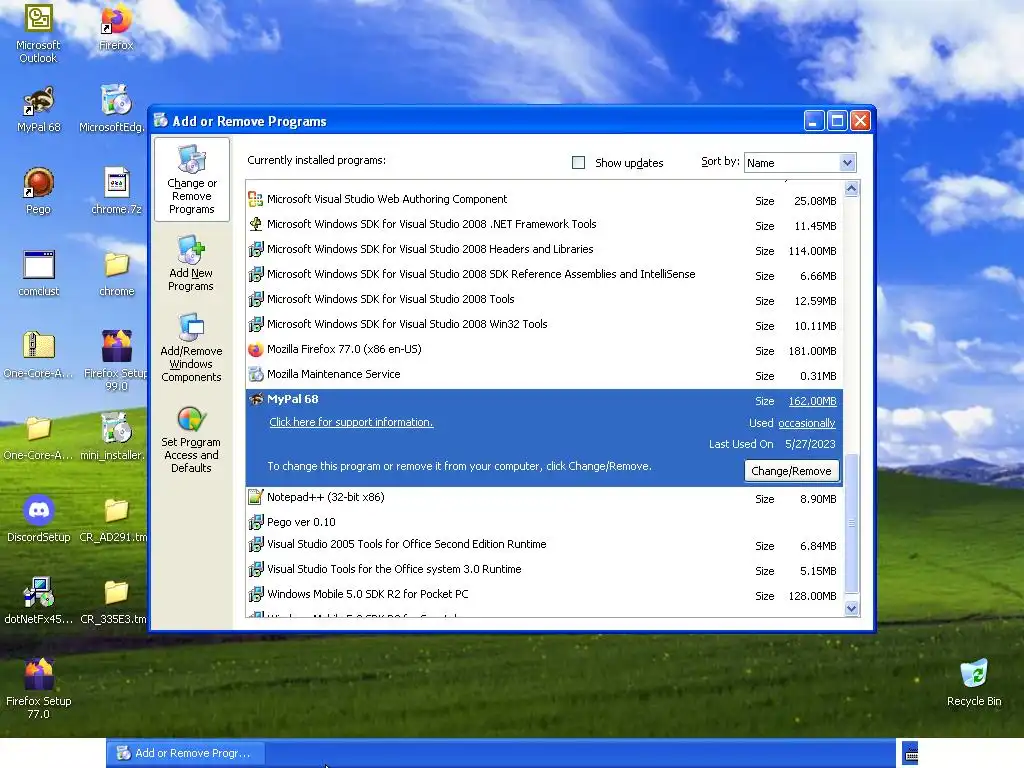Select the mini_installer desktop icon
Viewport: 1024px width, 768px height.
pyautogui.click(x=113, y=436)
